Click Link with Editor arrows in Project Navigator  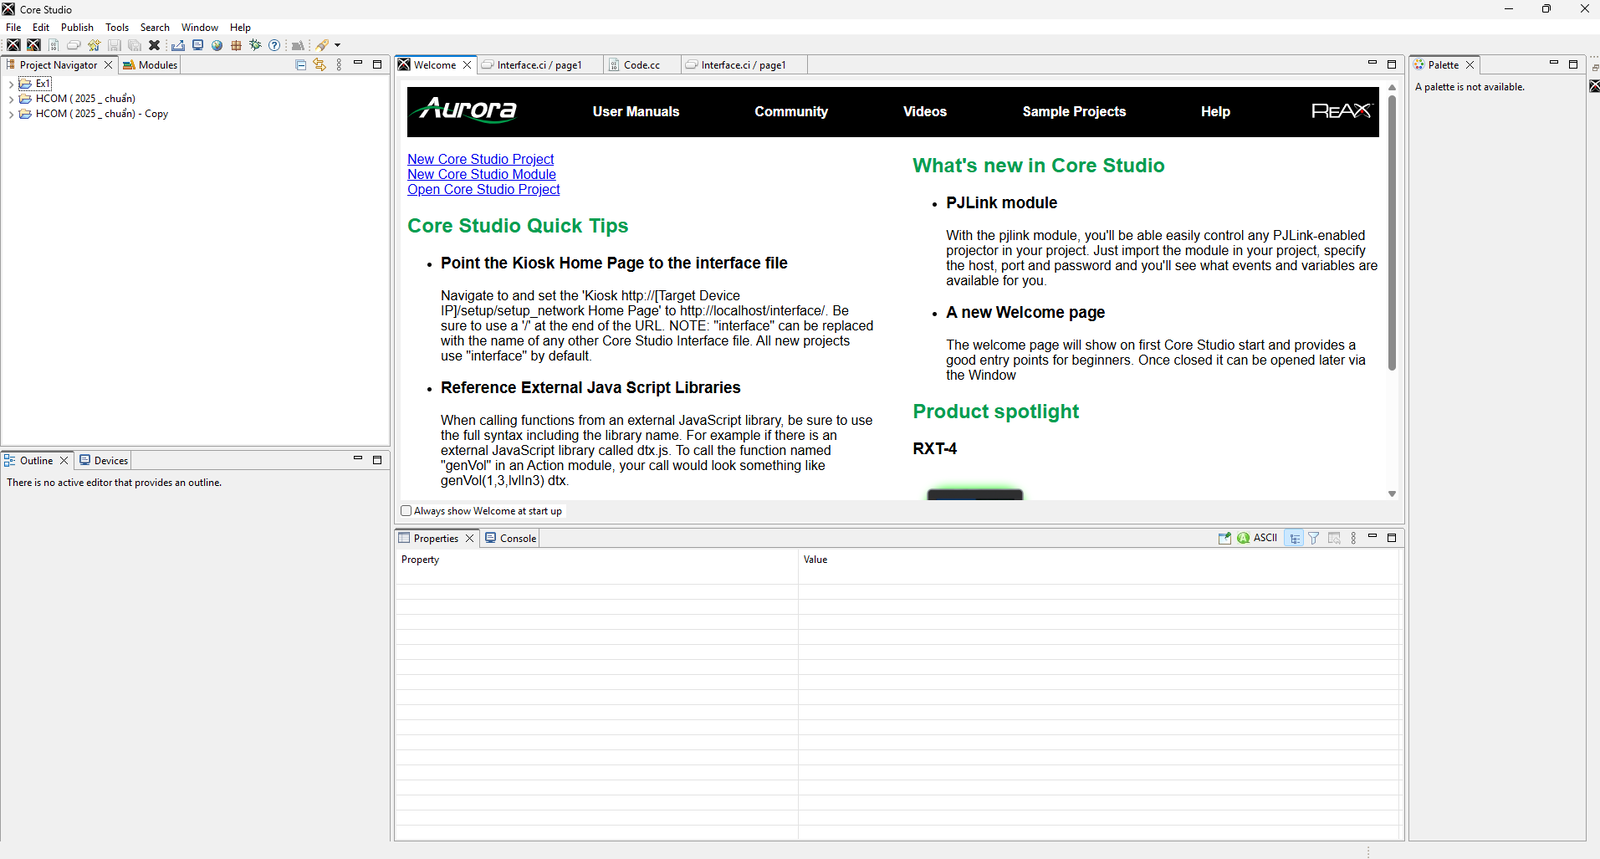(x=320, y=65)
